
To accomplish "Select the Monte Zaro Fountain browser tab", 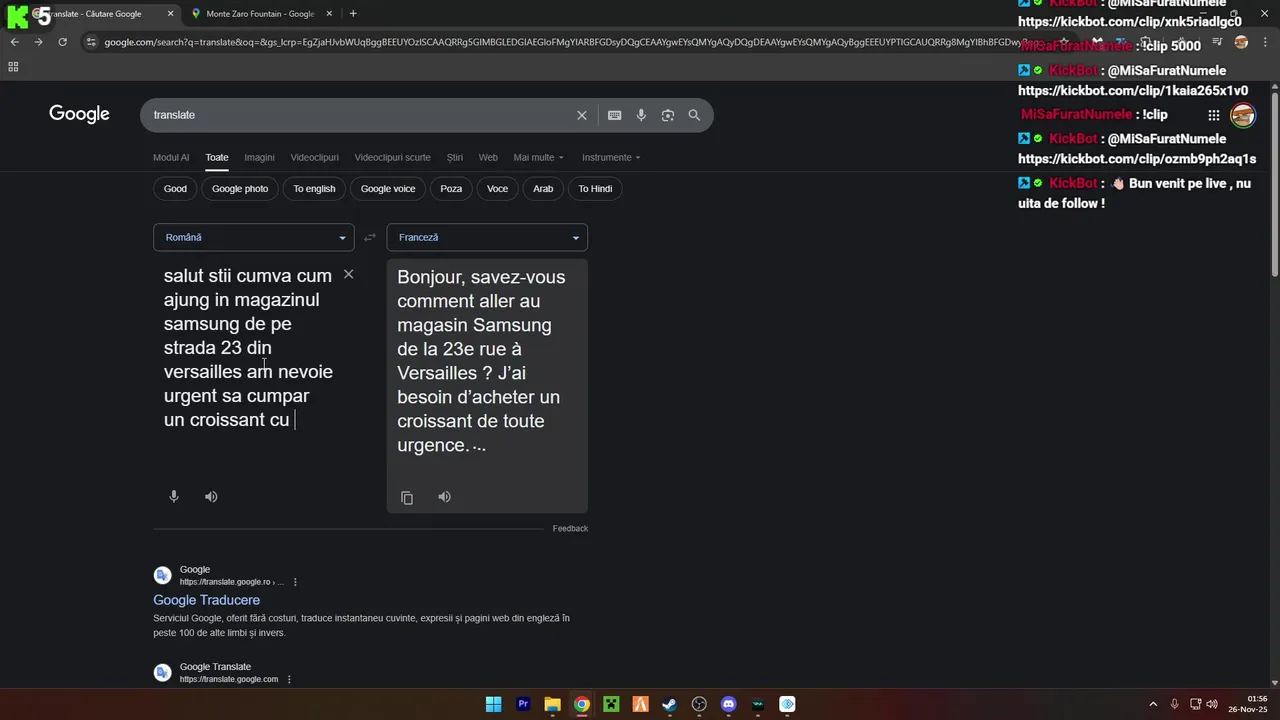I will pos(259,14).
